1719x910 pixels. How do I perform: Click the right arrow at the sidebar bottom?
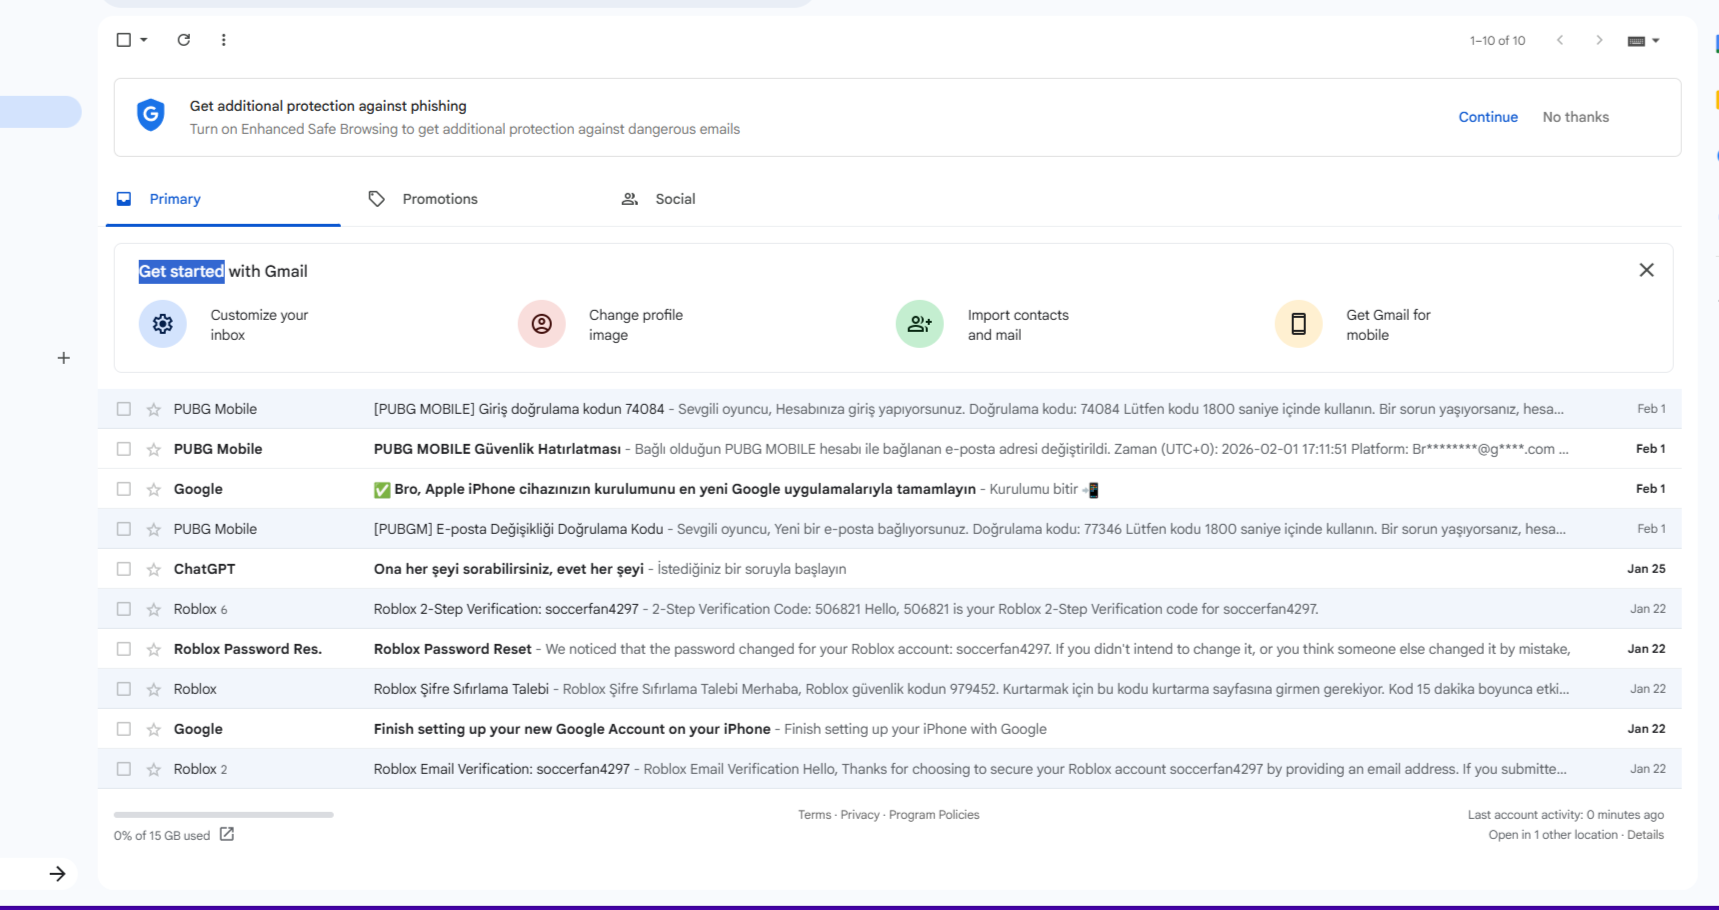58,874
